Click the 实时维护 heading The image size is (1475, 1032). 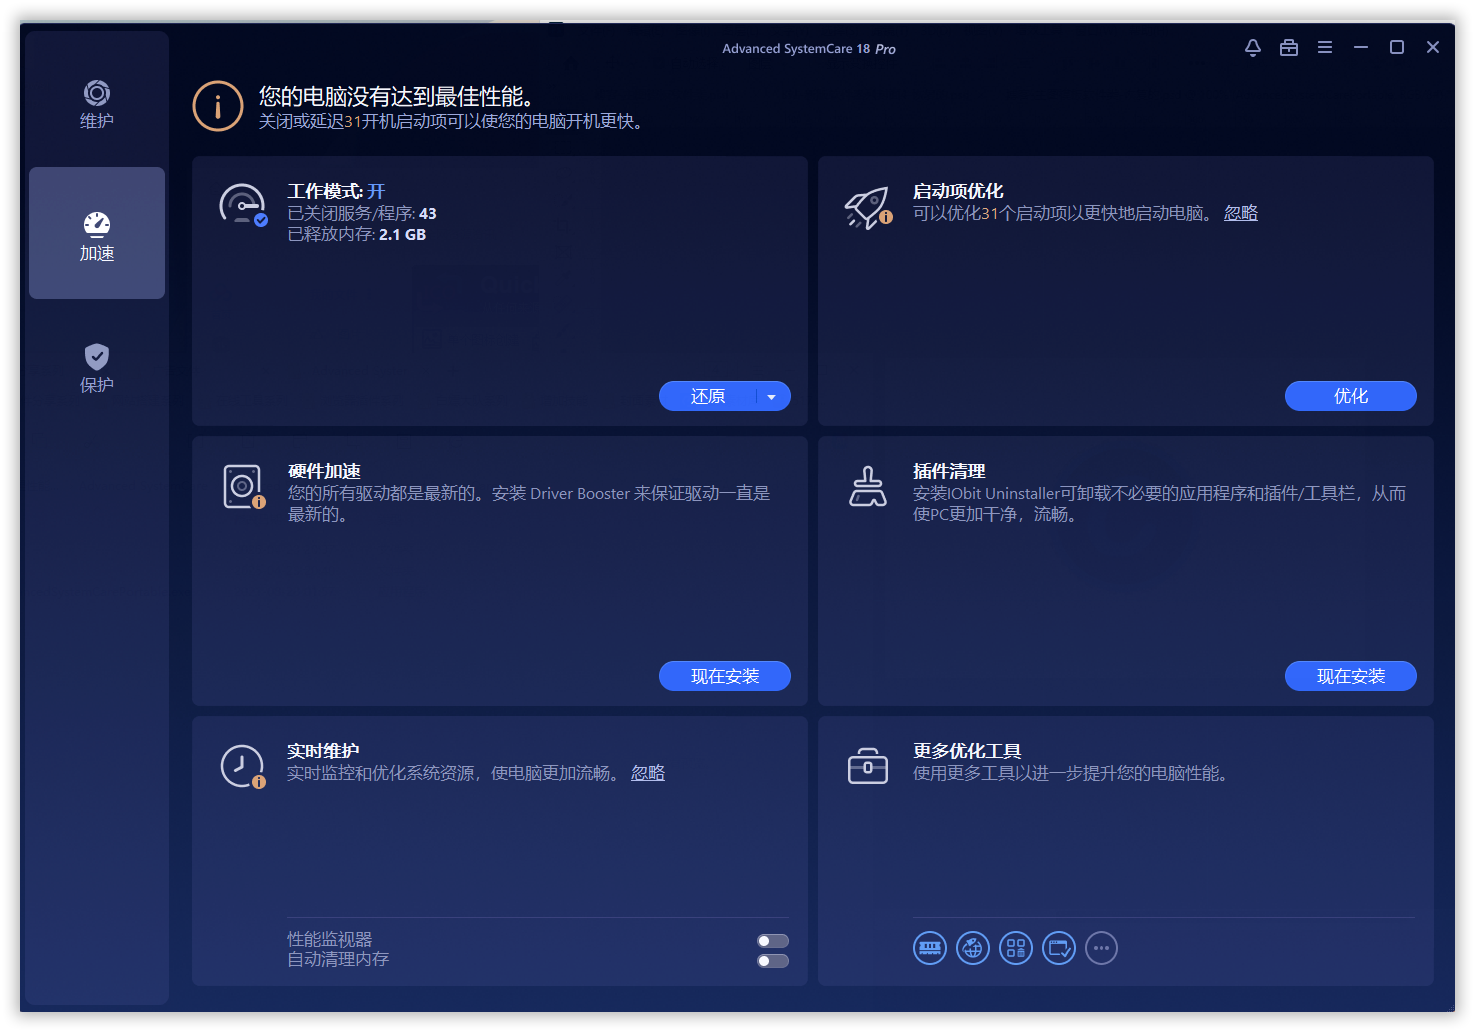point(323,751)
